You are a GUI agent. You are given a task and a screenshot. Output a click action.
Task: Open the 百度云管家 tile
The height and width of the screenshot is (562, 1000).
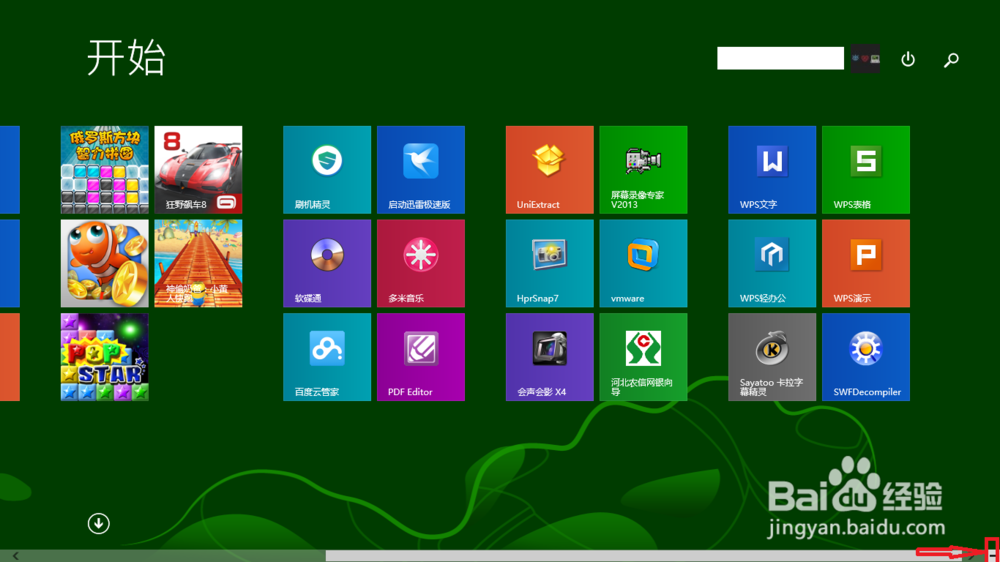tap(327, 357)
